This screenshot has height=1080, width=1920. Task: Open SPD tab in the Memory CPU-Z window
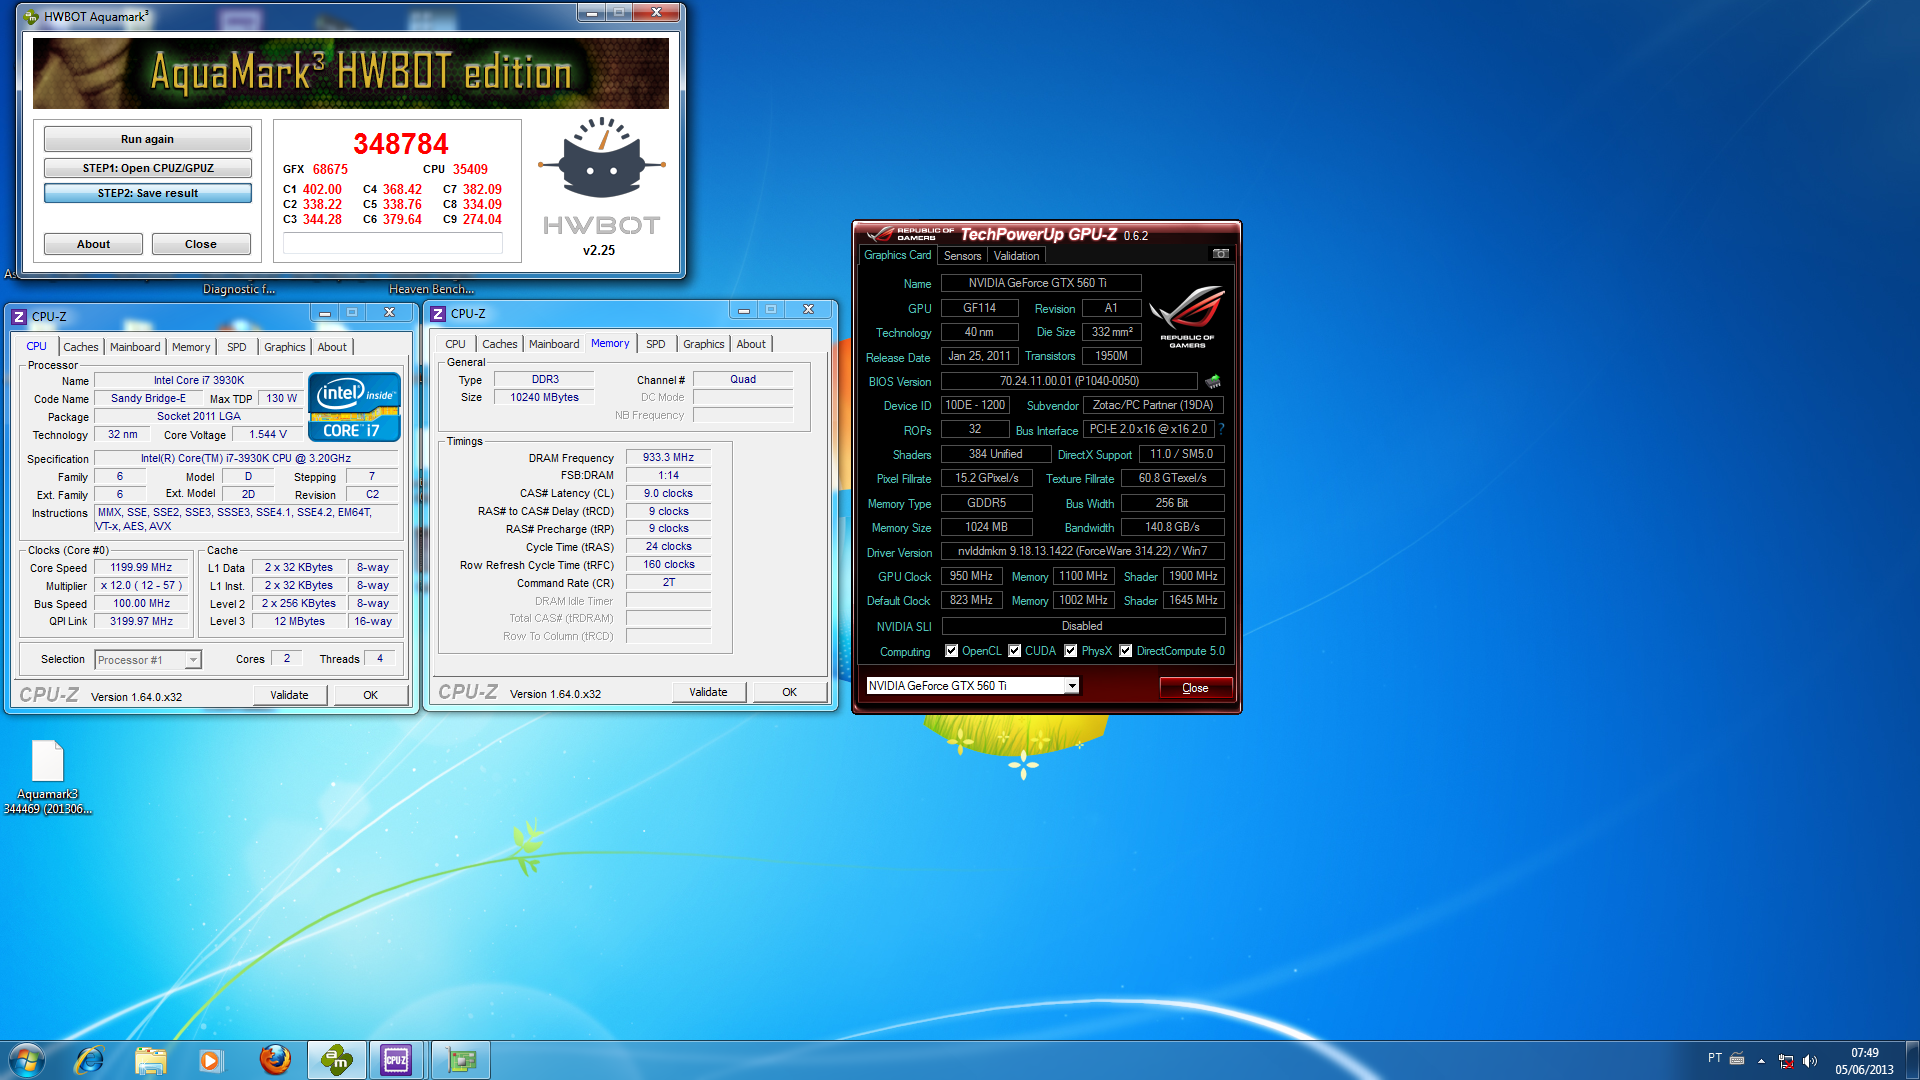click(655, 344)
